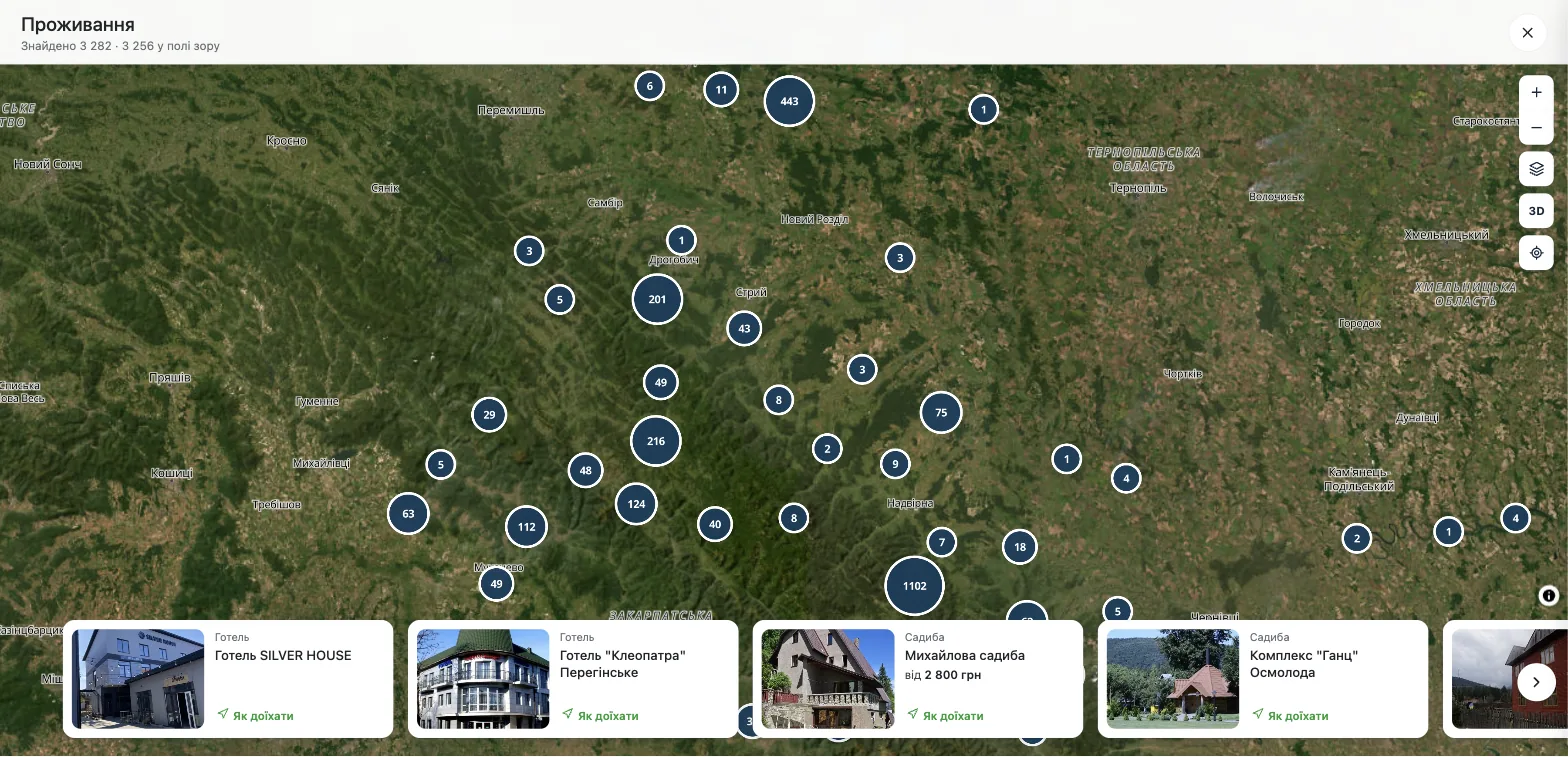Screen dimensions: 1568x757
Task: Click the 443 cluster marker
Action: (789, 101)
